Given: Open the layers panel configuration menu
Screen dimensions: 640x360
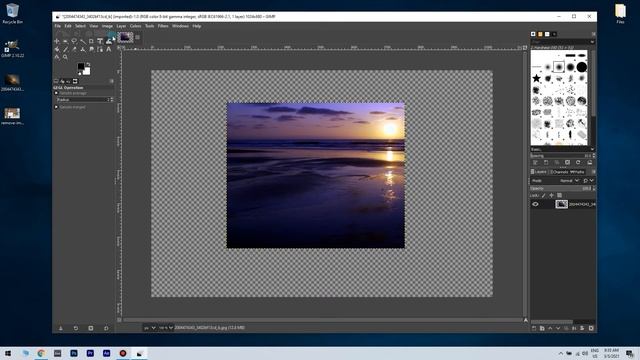Looking at the screenshot, I should point(594,172).
